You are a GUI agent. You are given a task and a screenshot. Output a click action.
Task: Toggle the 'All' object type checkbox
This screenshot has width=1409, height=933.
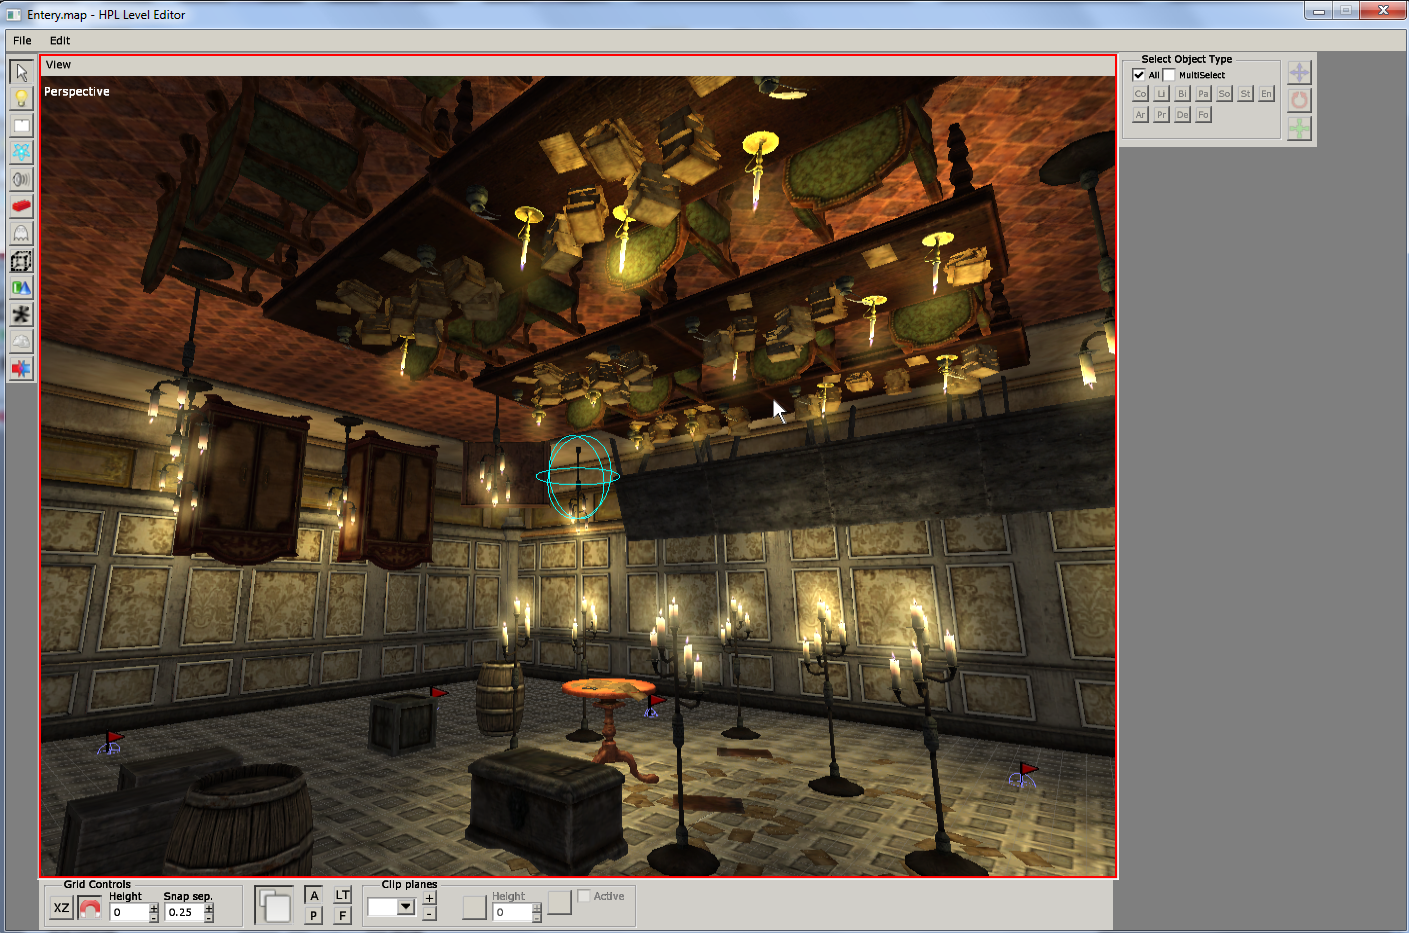click(1138, 75)
